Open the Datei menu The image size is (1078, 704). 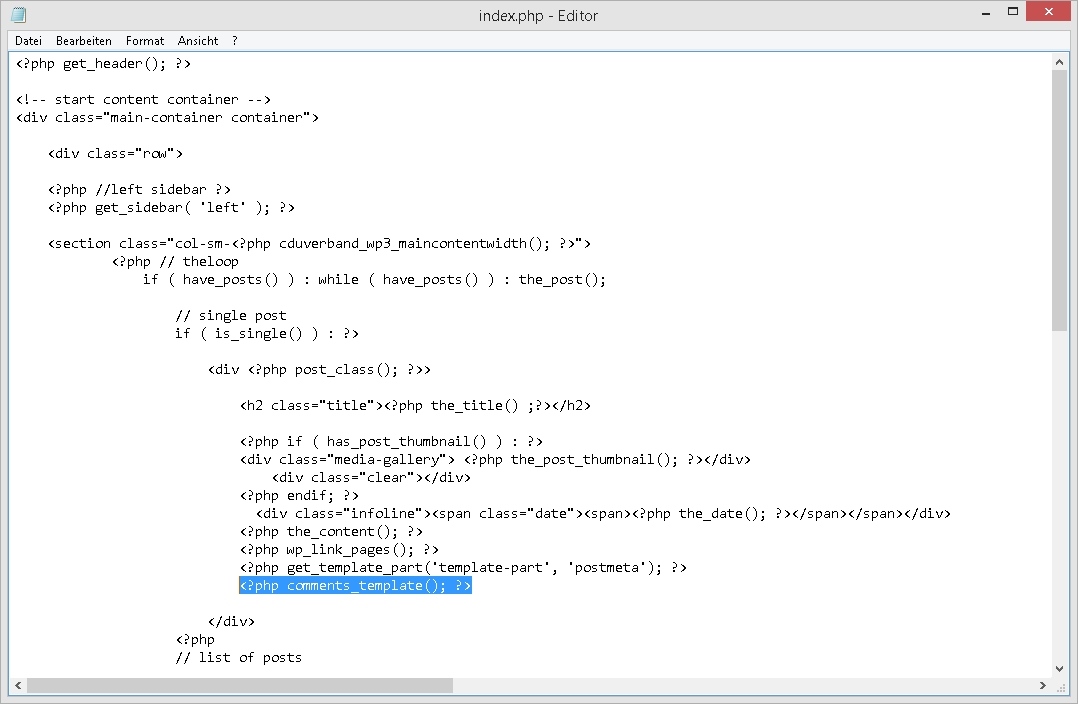click(28, 41)
